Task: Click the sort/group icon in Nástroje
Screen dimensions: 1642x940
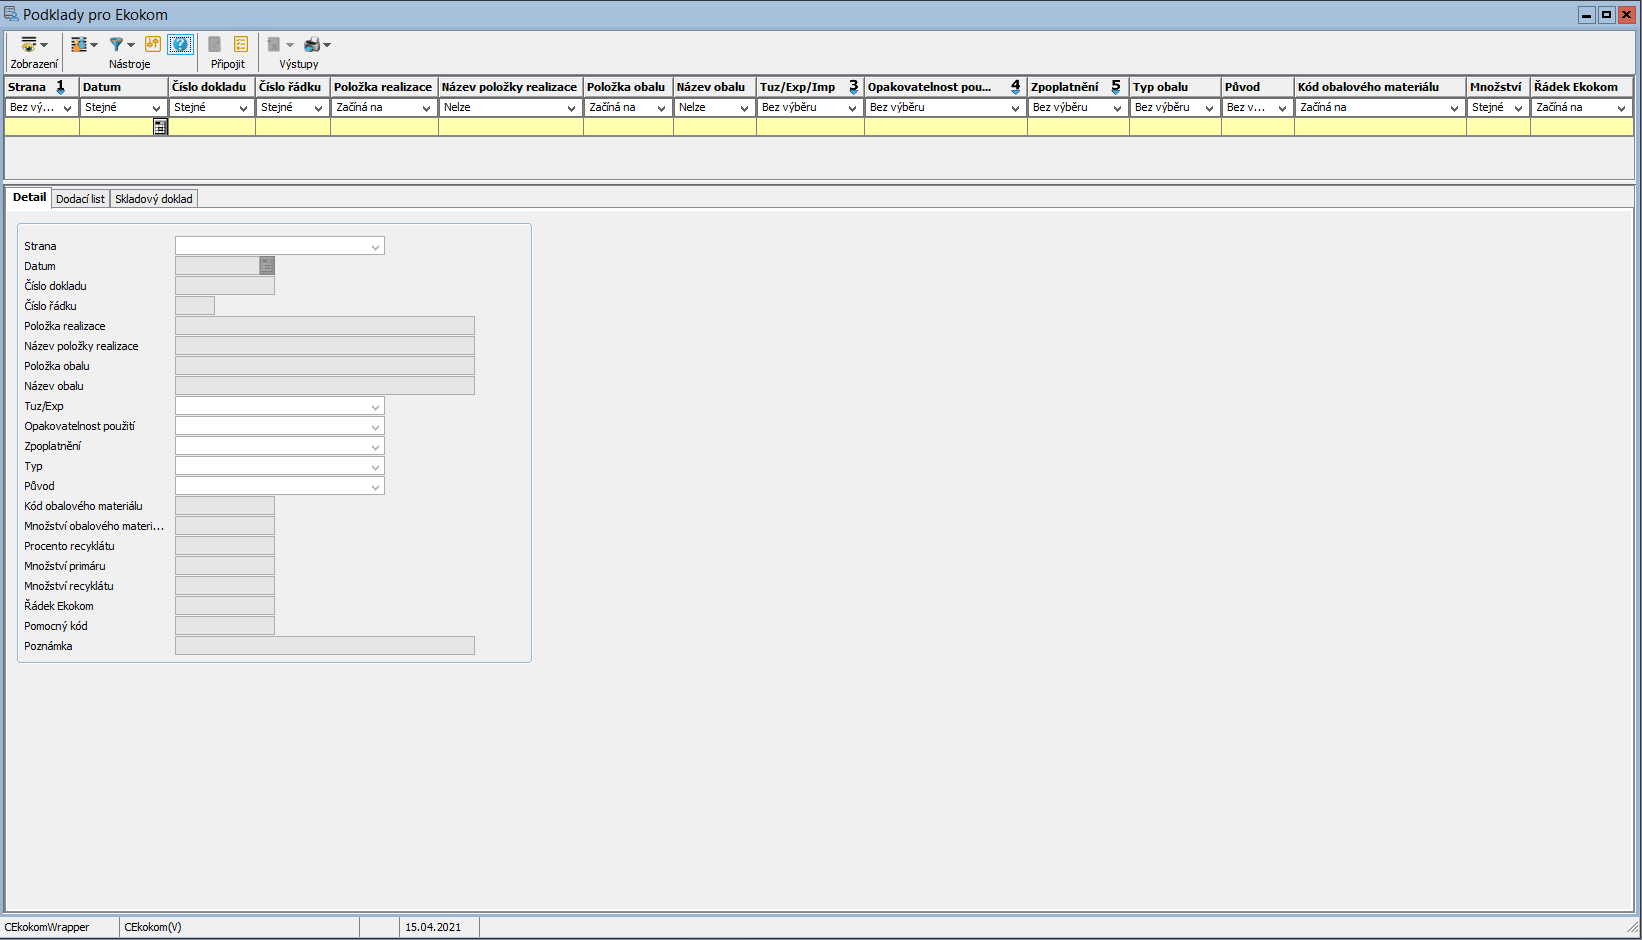Action: click(x=79, y=45)
